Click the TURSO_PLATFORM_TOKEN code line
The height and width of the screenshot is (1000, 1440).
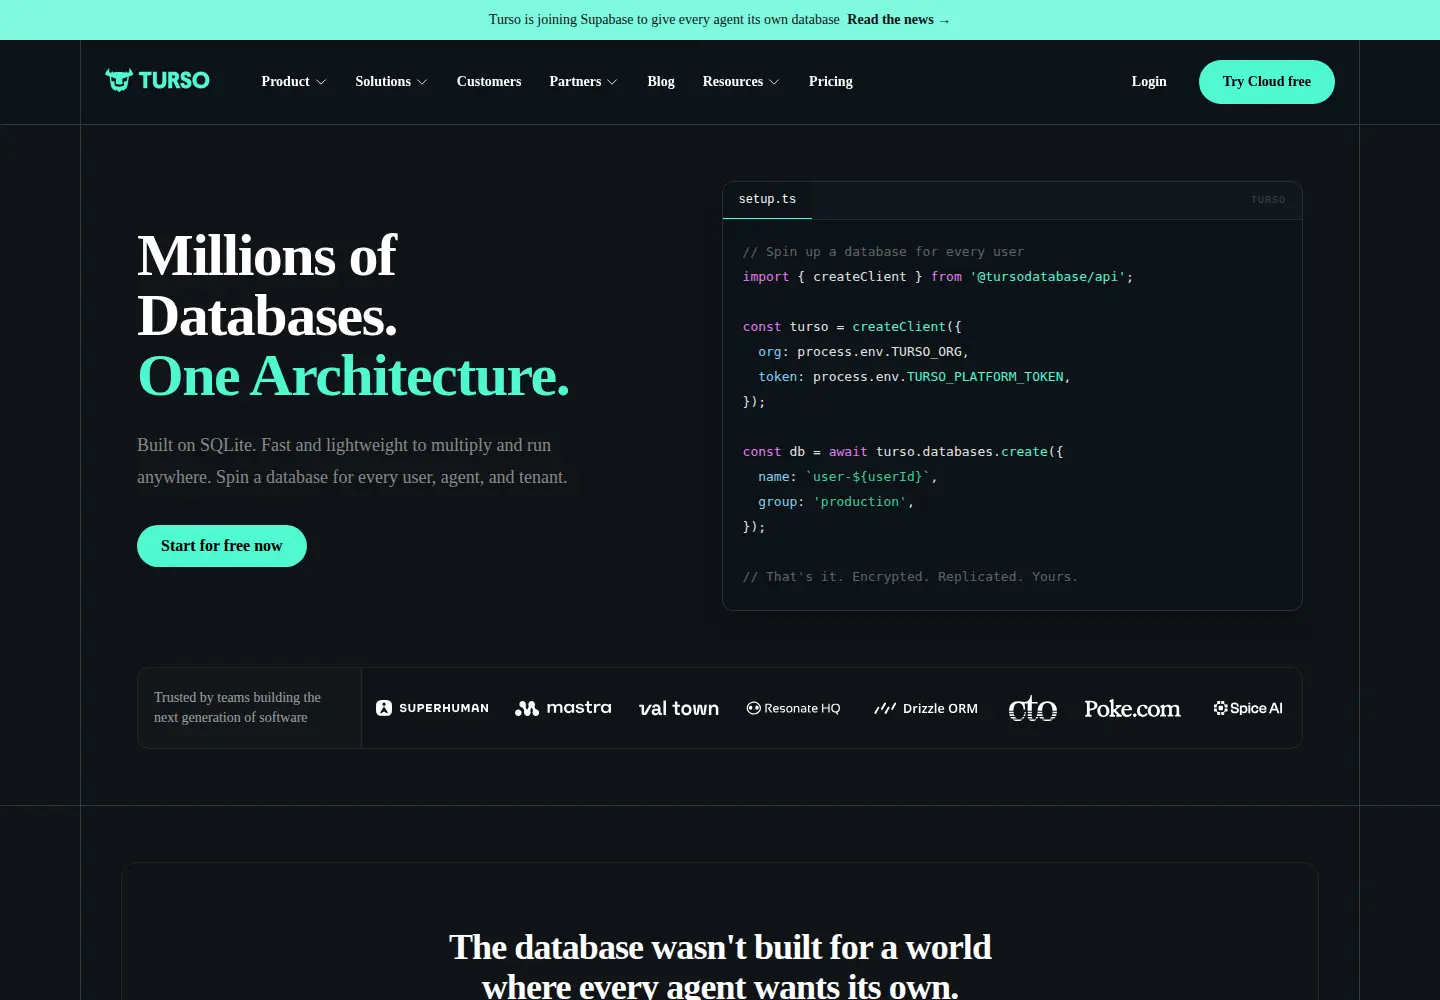click(x=914, y=377)
